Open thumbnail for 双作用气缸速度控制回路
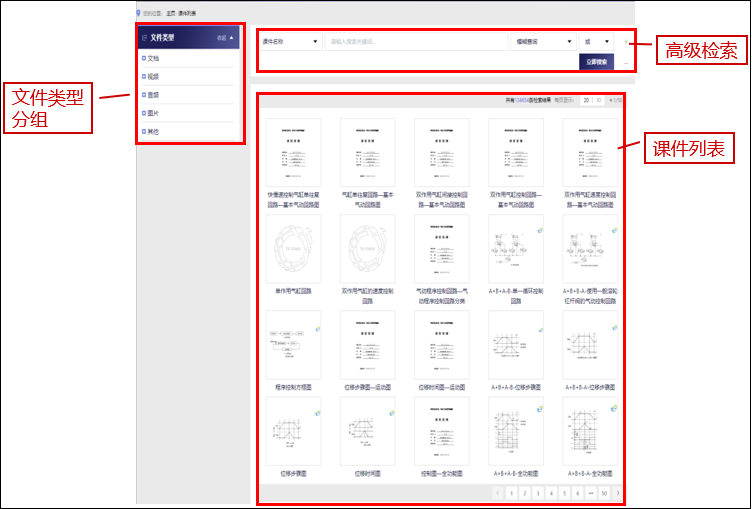 (590, 153)
